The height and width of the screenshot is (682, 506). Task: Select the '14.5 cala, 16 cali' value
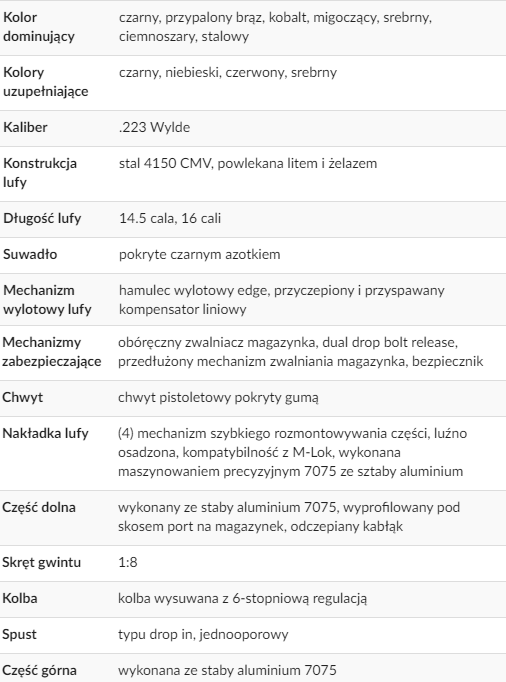(170, 218)
